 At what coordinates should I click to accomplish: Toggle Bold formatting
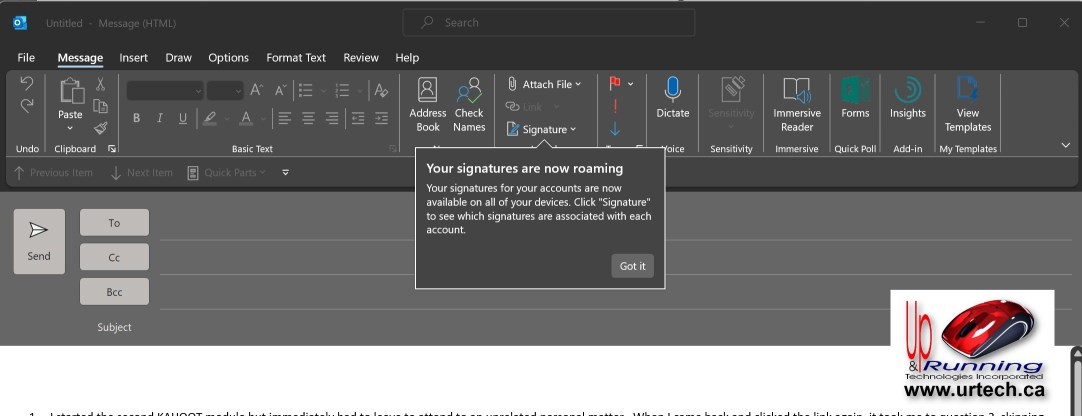click(137, 119)
